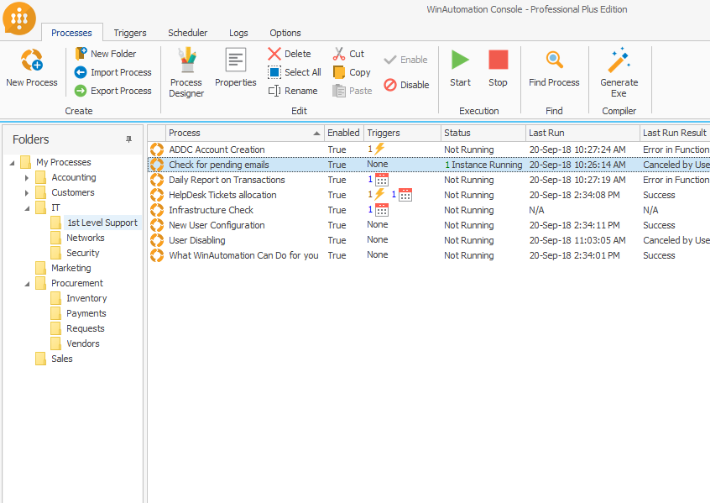Select the ADDC Account Creation process
Screen dimensions: 710x503
216,149
